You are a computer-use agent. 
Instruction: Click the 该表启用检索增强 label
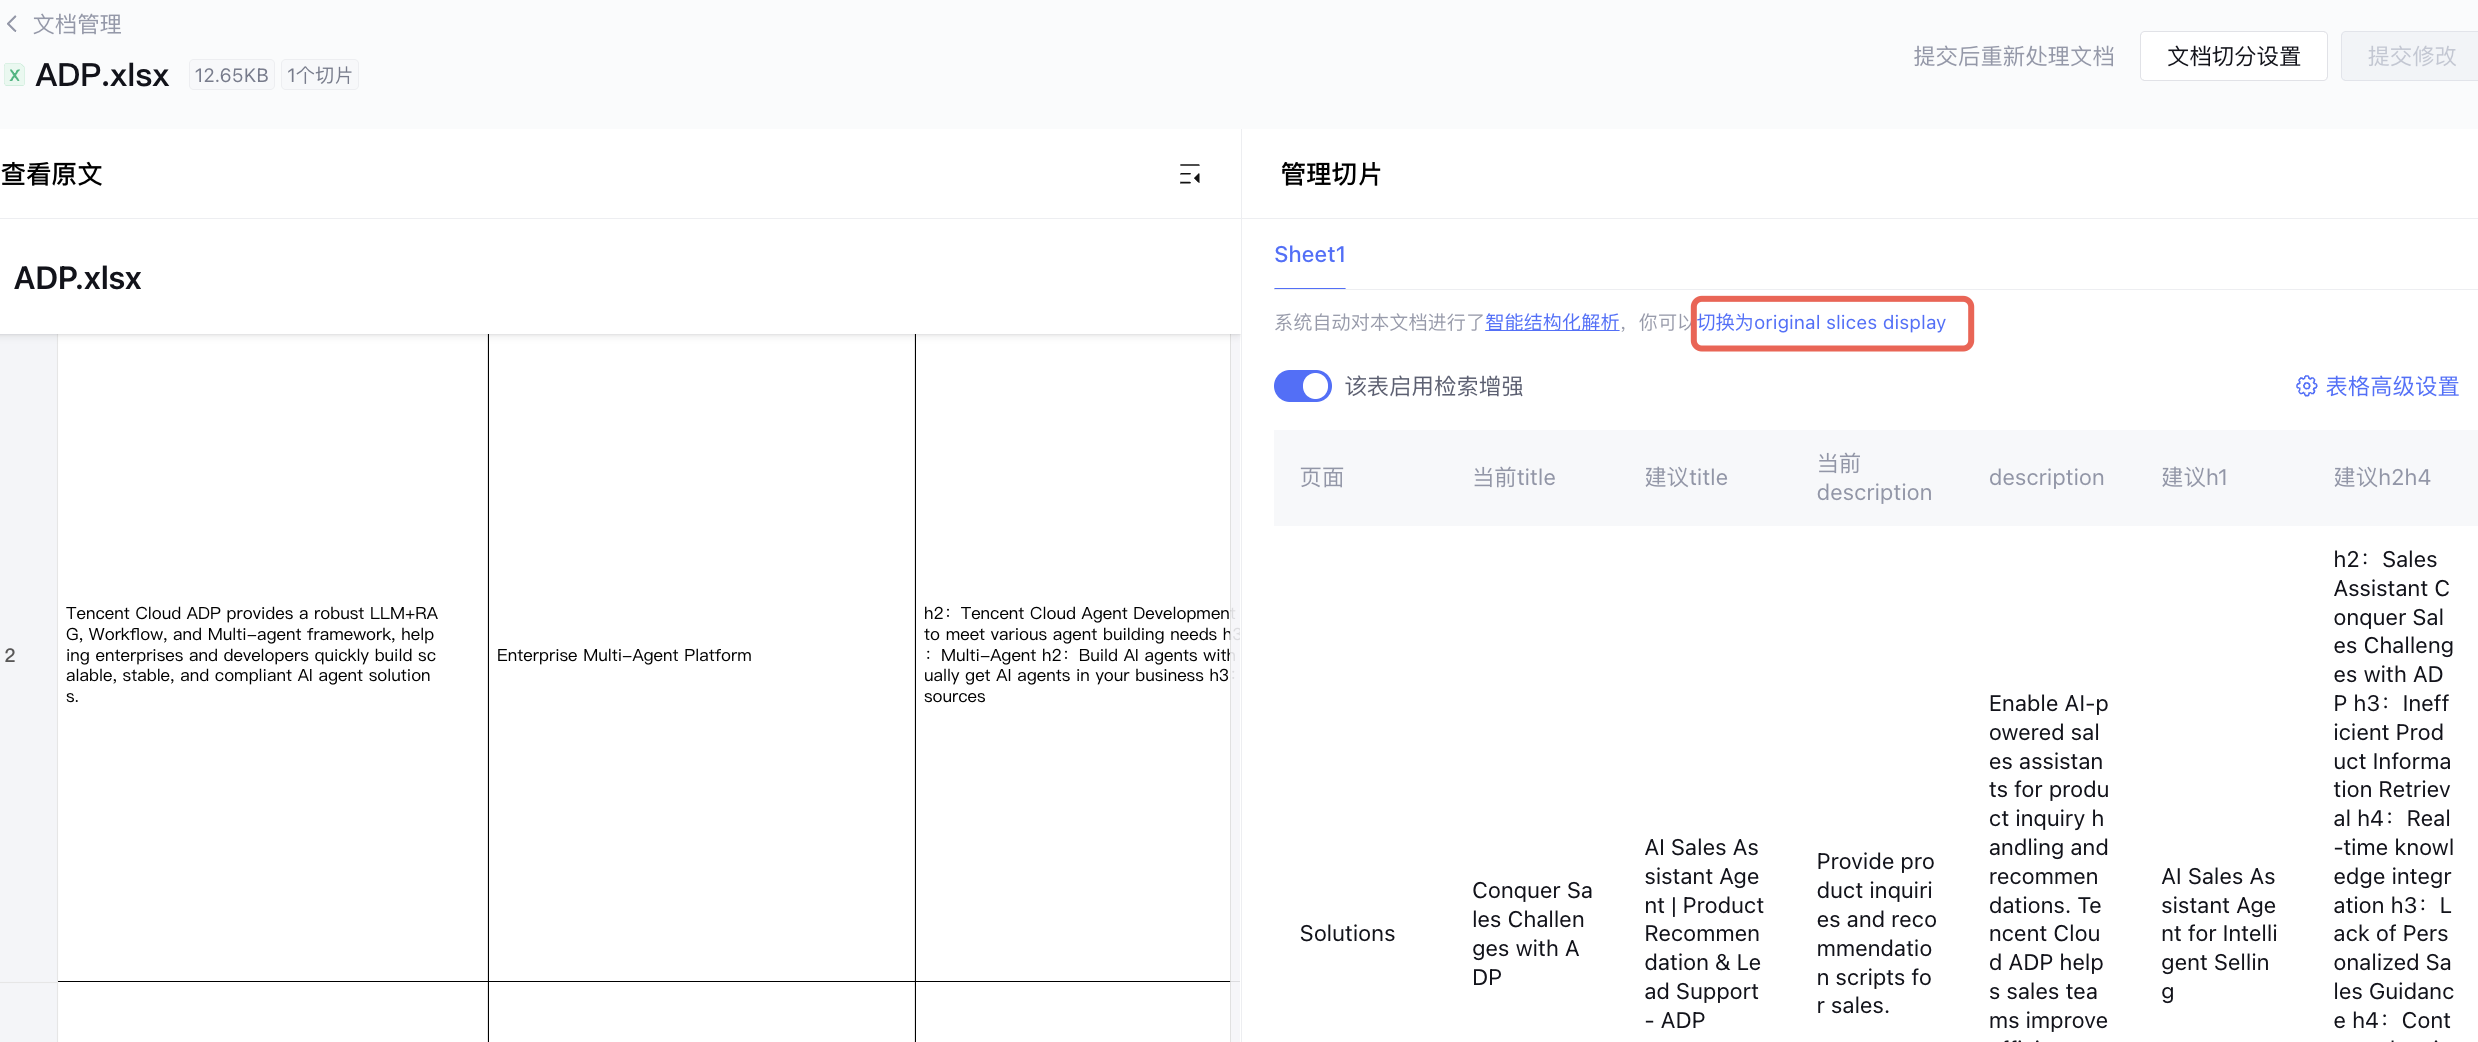click(x=1433, y=386)
